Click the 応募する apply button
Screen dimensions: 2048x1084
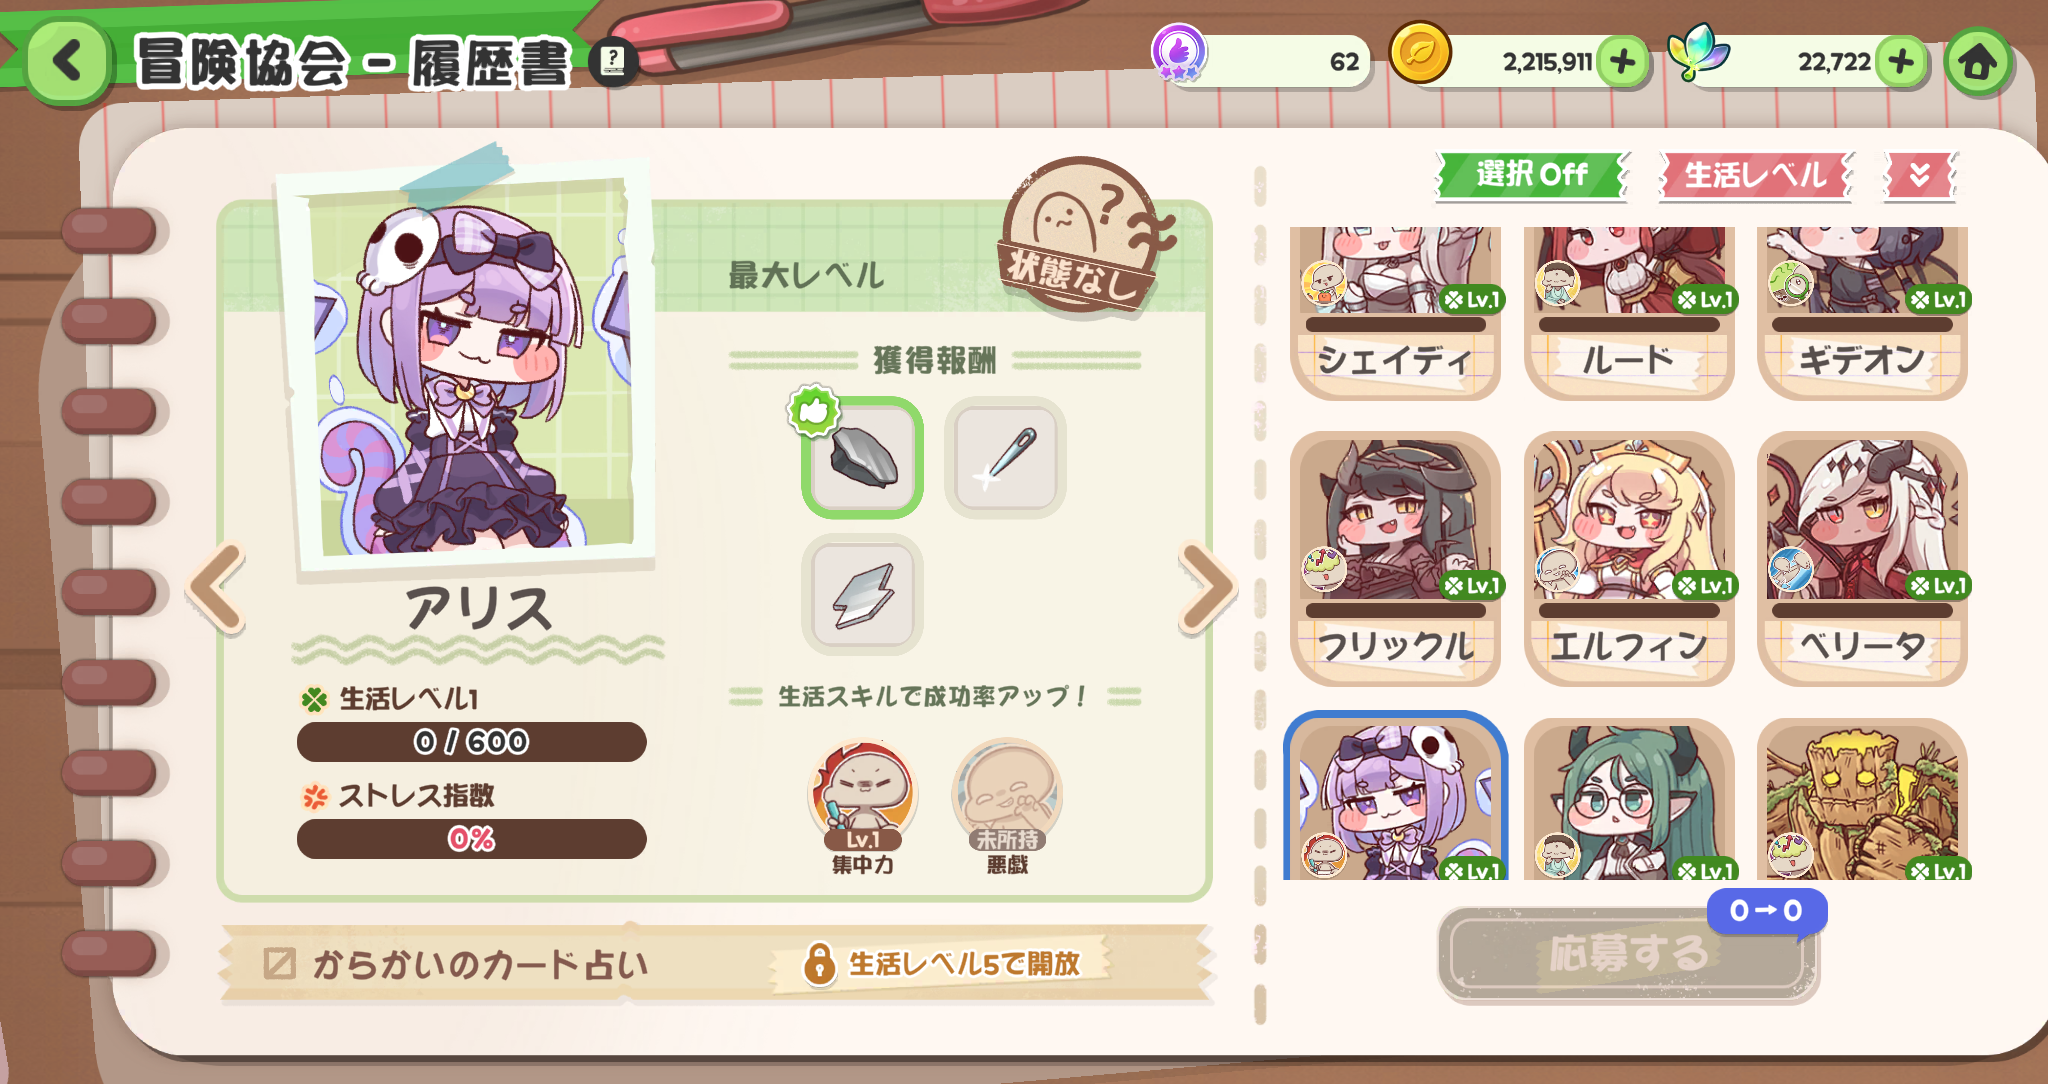coord(1627,953)
